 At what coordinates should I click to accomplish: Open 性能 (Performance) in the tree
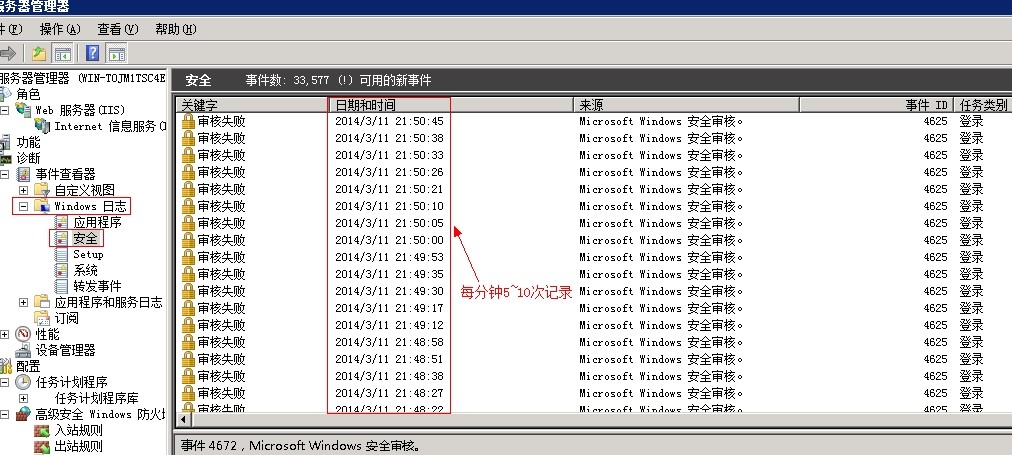point(47,334)
